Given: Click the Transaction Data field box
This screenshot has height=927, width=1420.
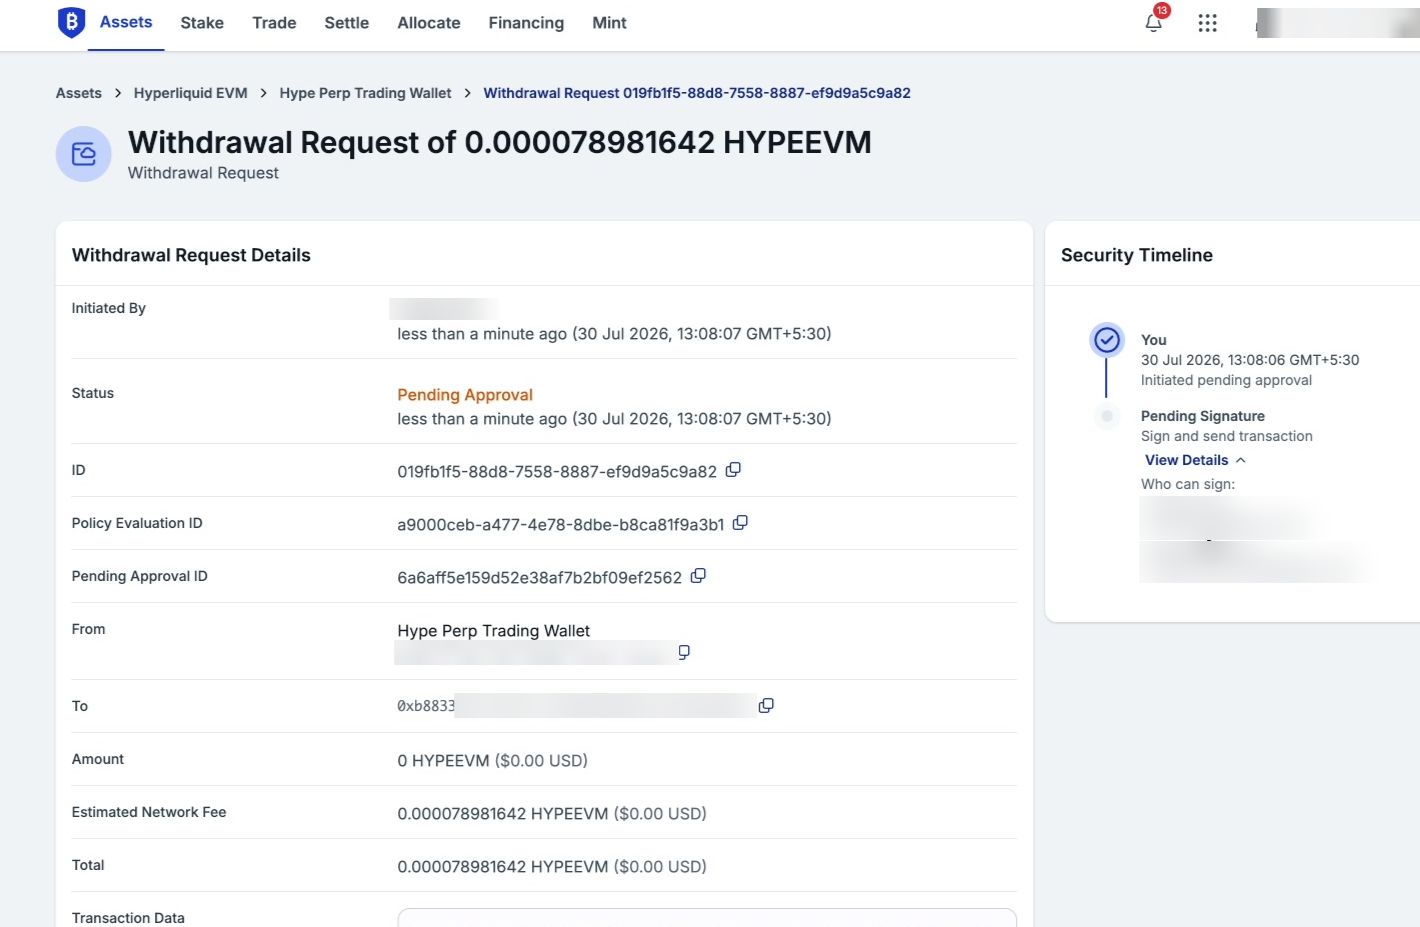Looking at the screenshot, I should coord(707,918).
